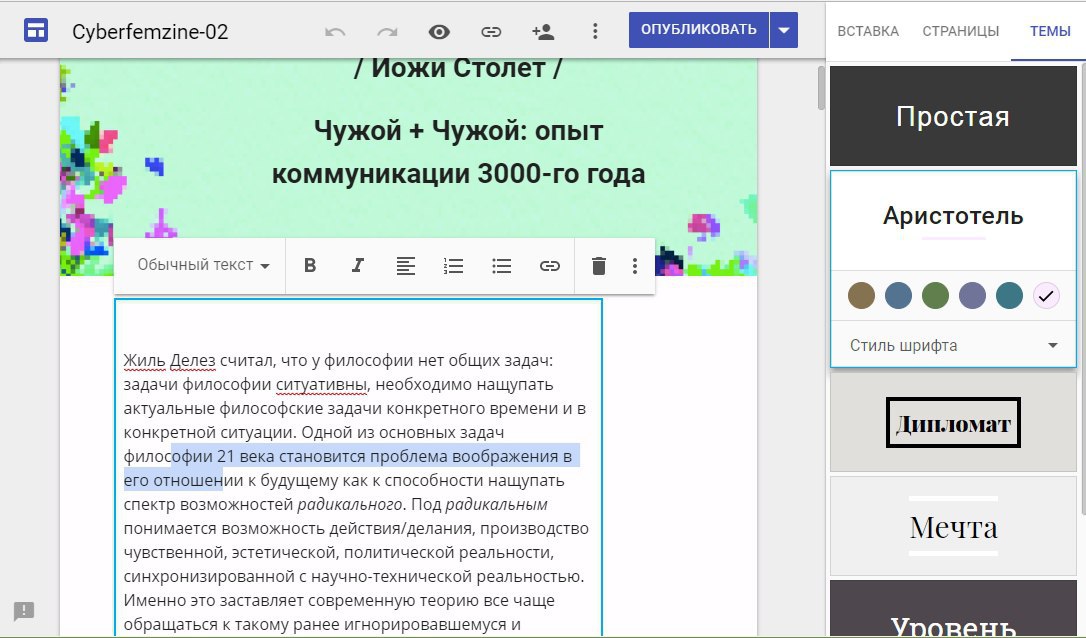Click the italic word радикального in text

pyautogui.click(x=350, y=504)
